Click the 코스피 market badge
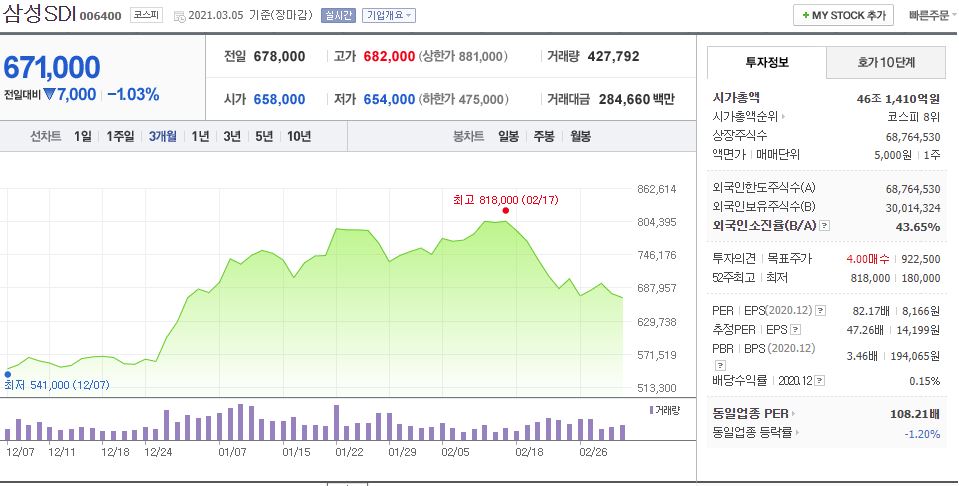This screenshot has height=486, width=959. [147, 15]
